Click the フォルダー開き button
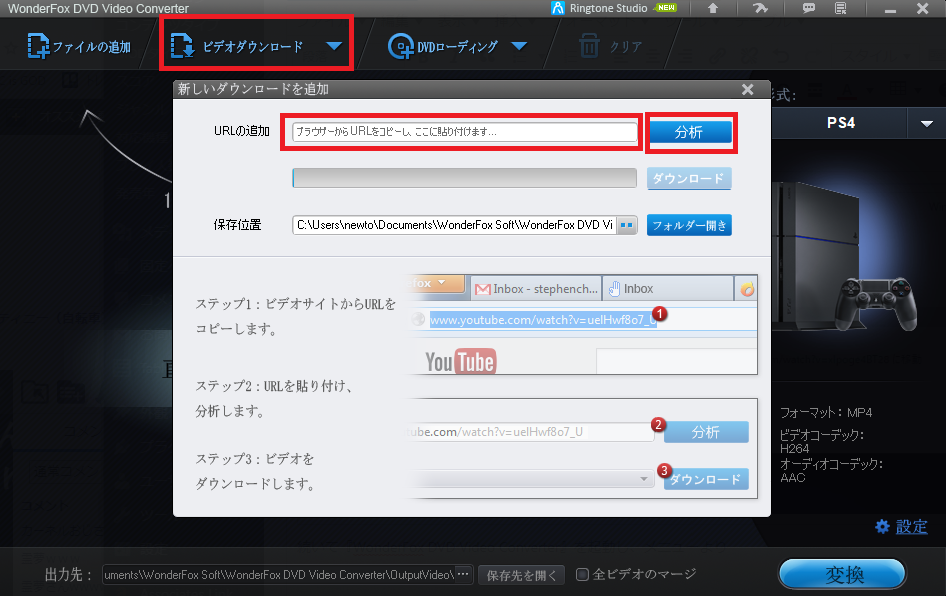This screenshot has height=596, width=946. [689, 225]
